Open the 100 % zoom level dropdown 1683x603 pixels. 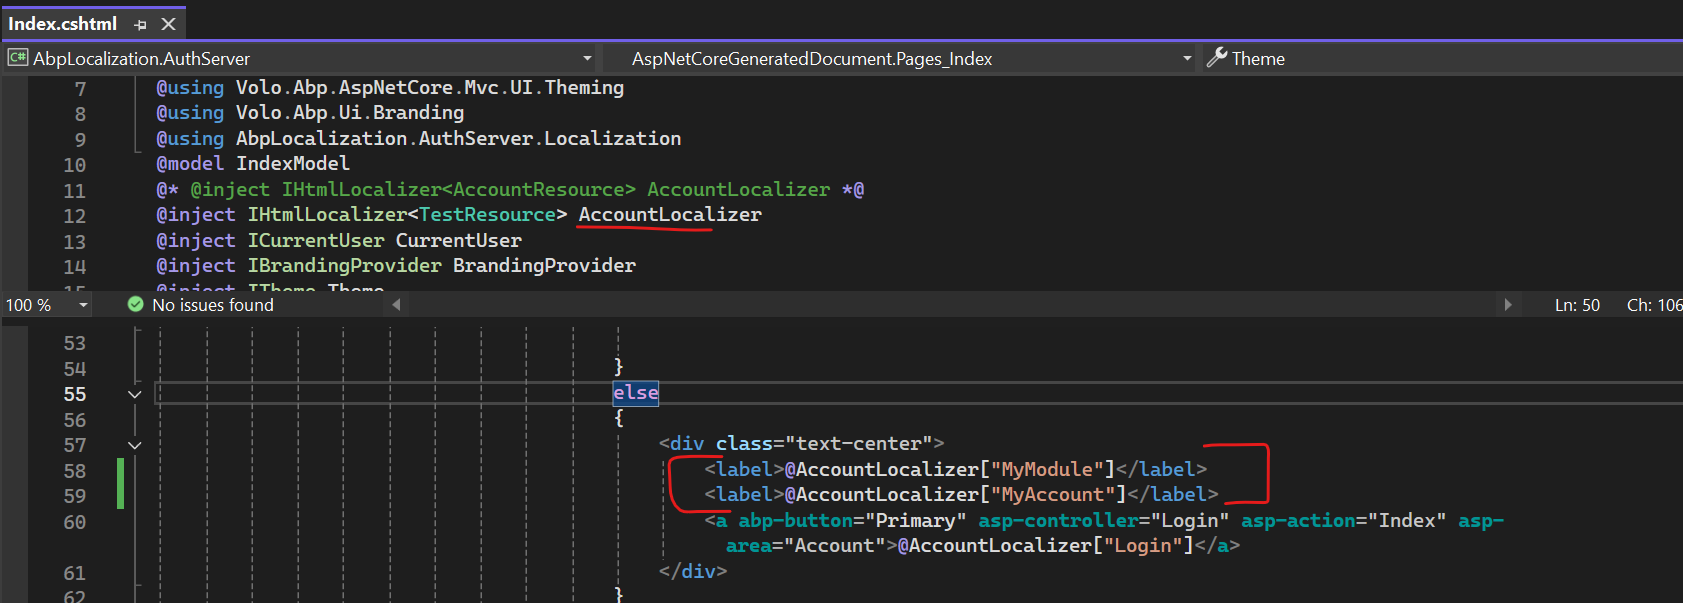[83, 305]
